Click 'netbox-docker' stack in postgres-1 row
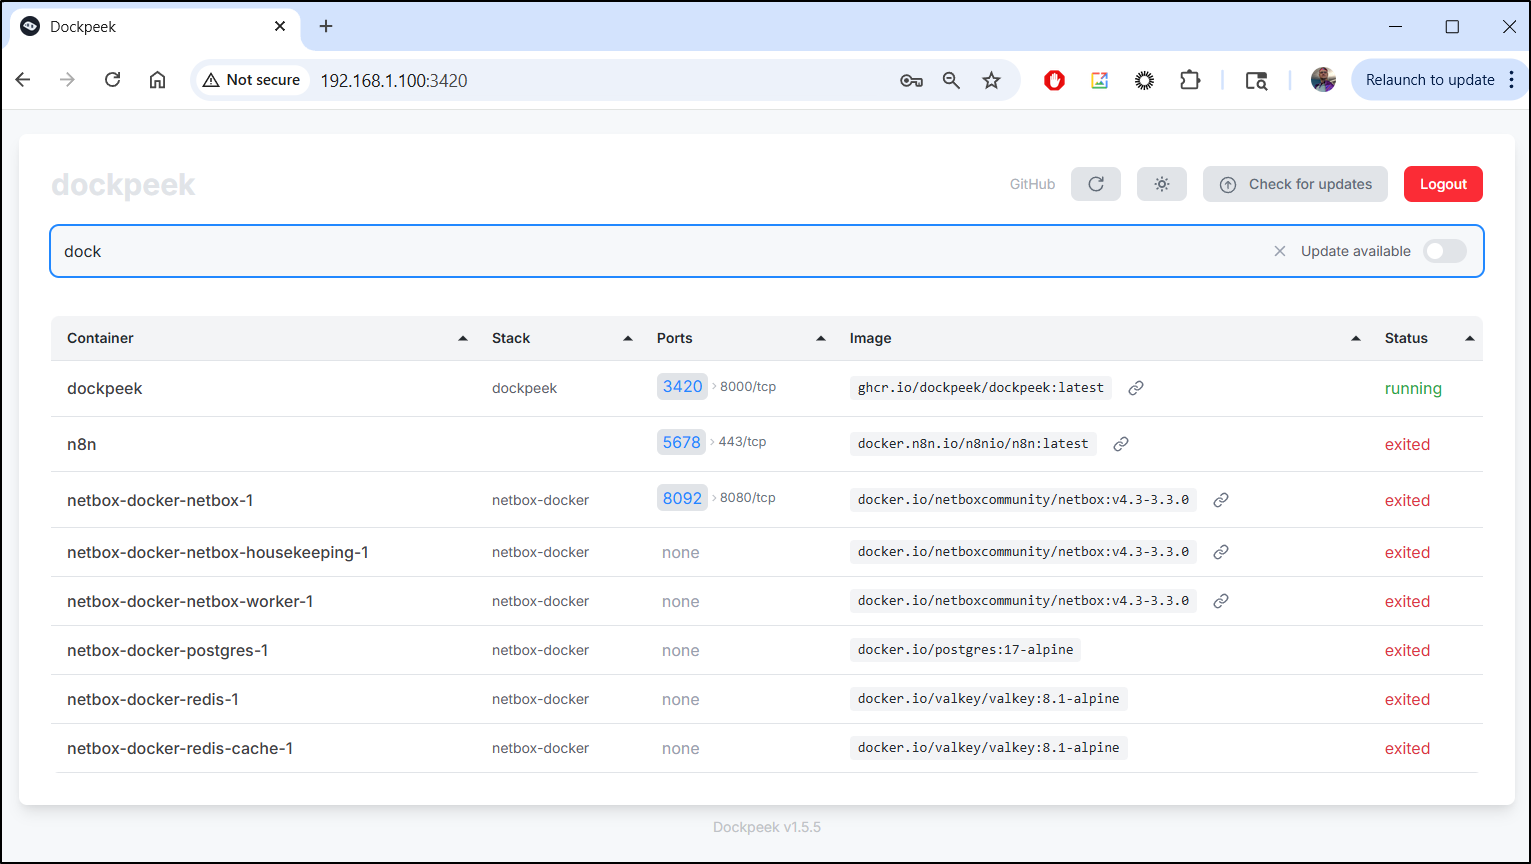The height and width of the screenshot is (864, 1531). pos(541,650)
